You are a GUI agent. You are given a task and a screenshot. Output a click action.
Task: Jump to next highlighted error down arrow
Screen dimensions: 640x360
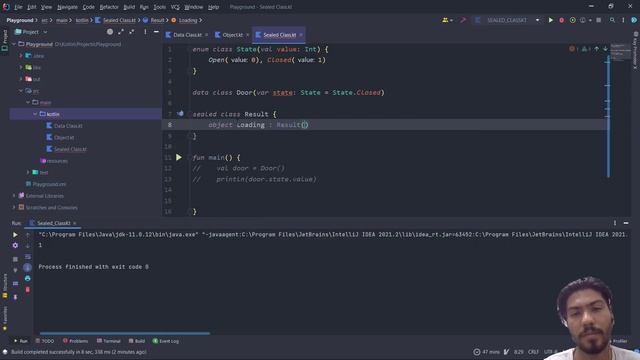tap(605, 49)
